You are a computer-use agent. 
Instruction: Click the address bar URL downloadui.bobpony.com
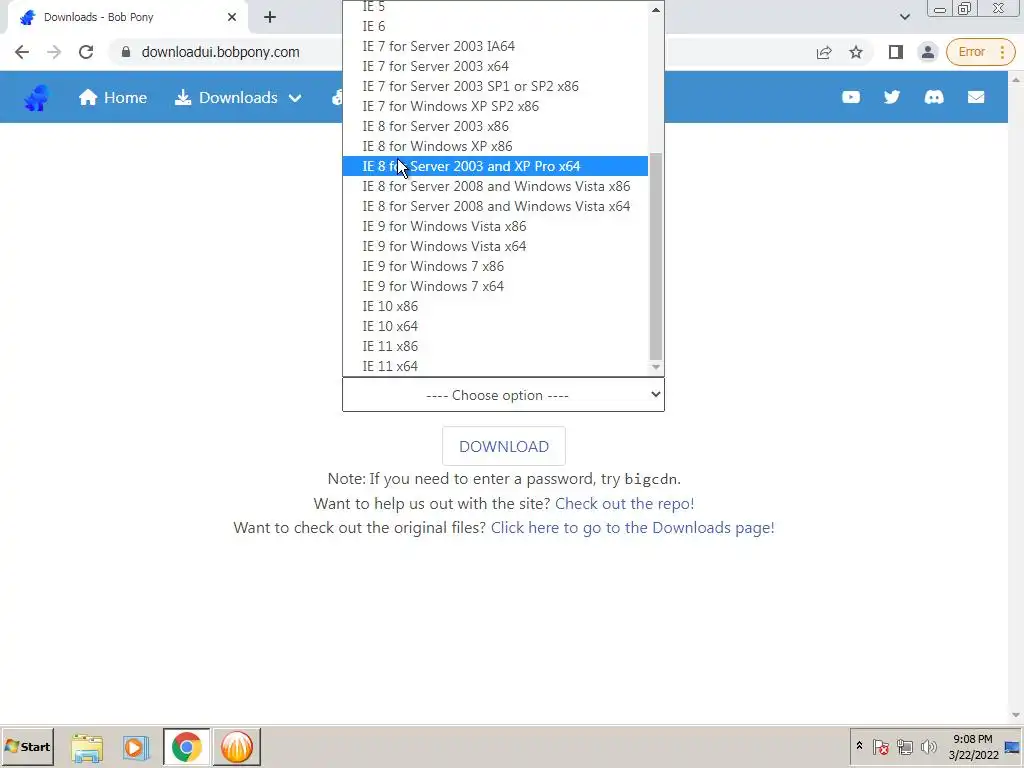[221, 52]
